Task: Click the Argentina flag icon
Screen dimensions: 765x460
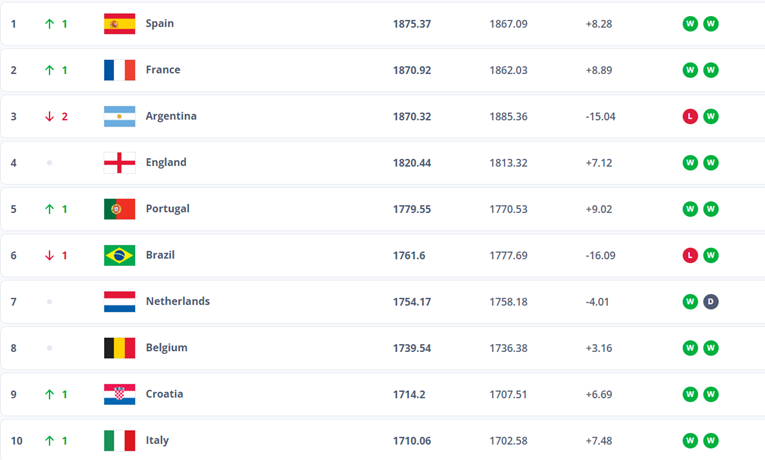Action: 119,116
